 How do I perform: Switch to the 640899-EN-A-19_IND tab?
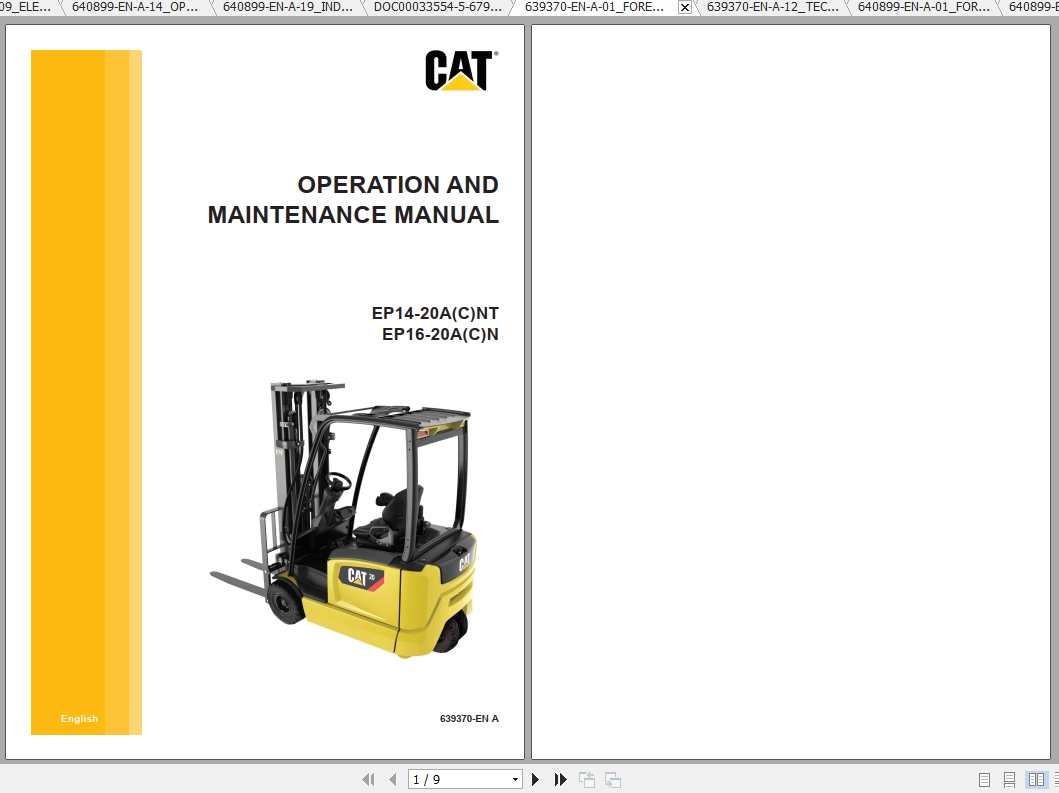(287, 7)
